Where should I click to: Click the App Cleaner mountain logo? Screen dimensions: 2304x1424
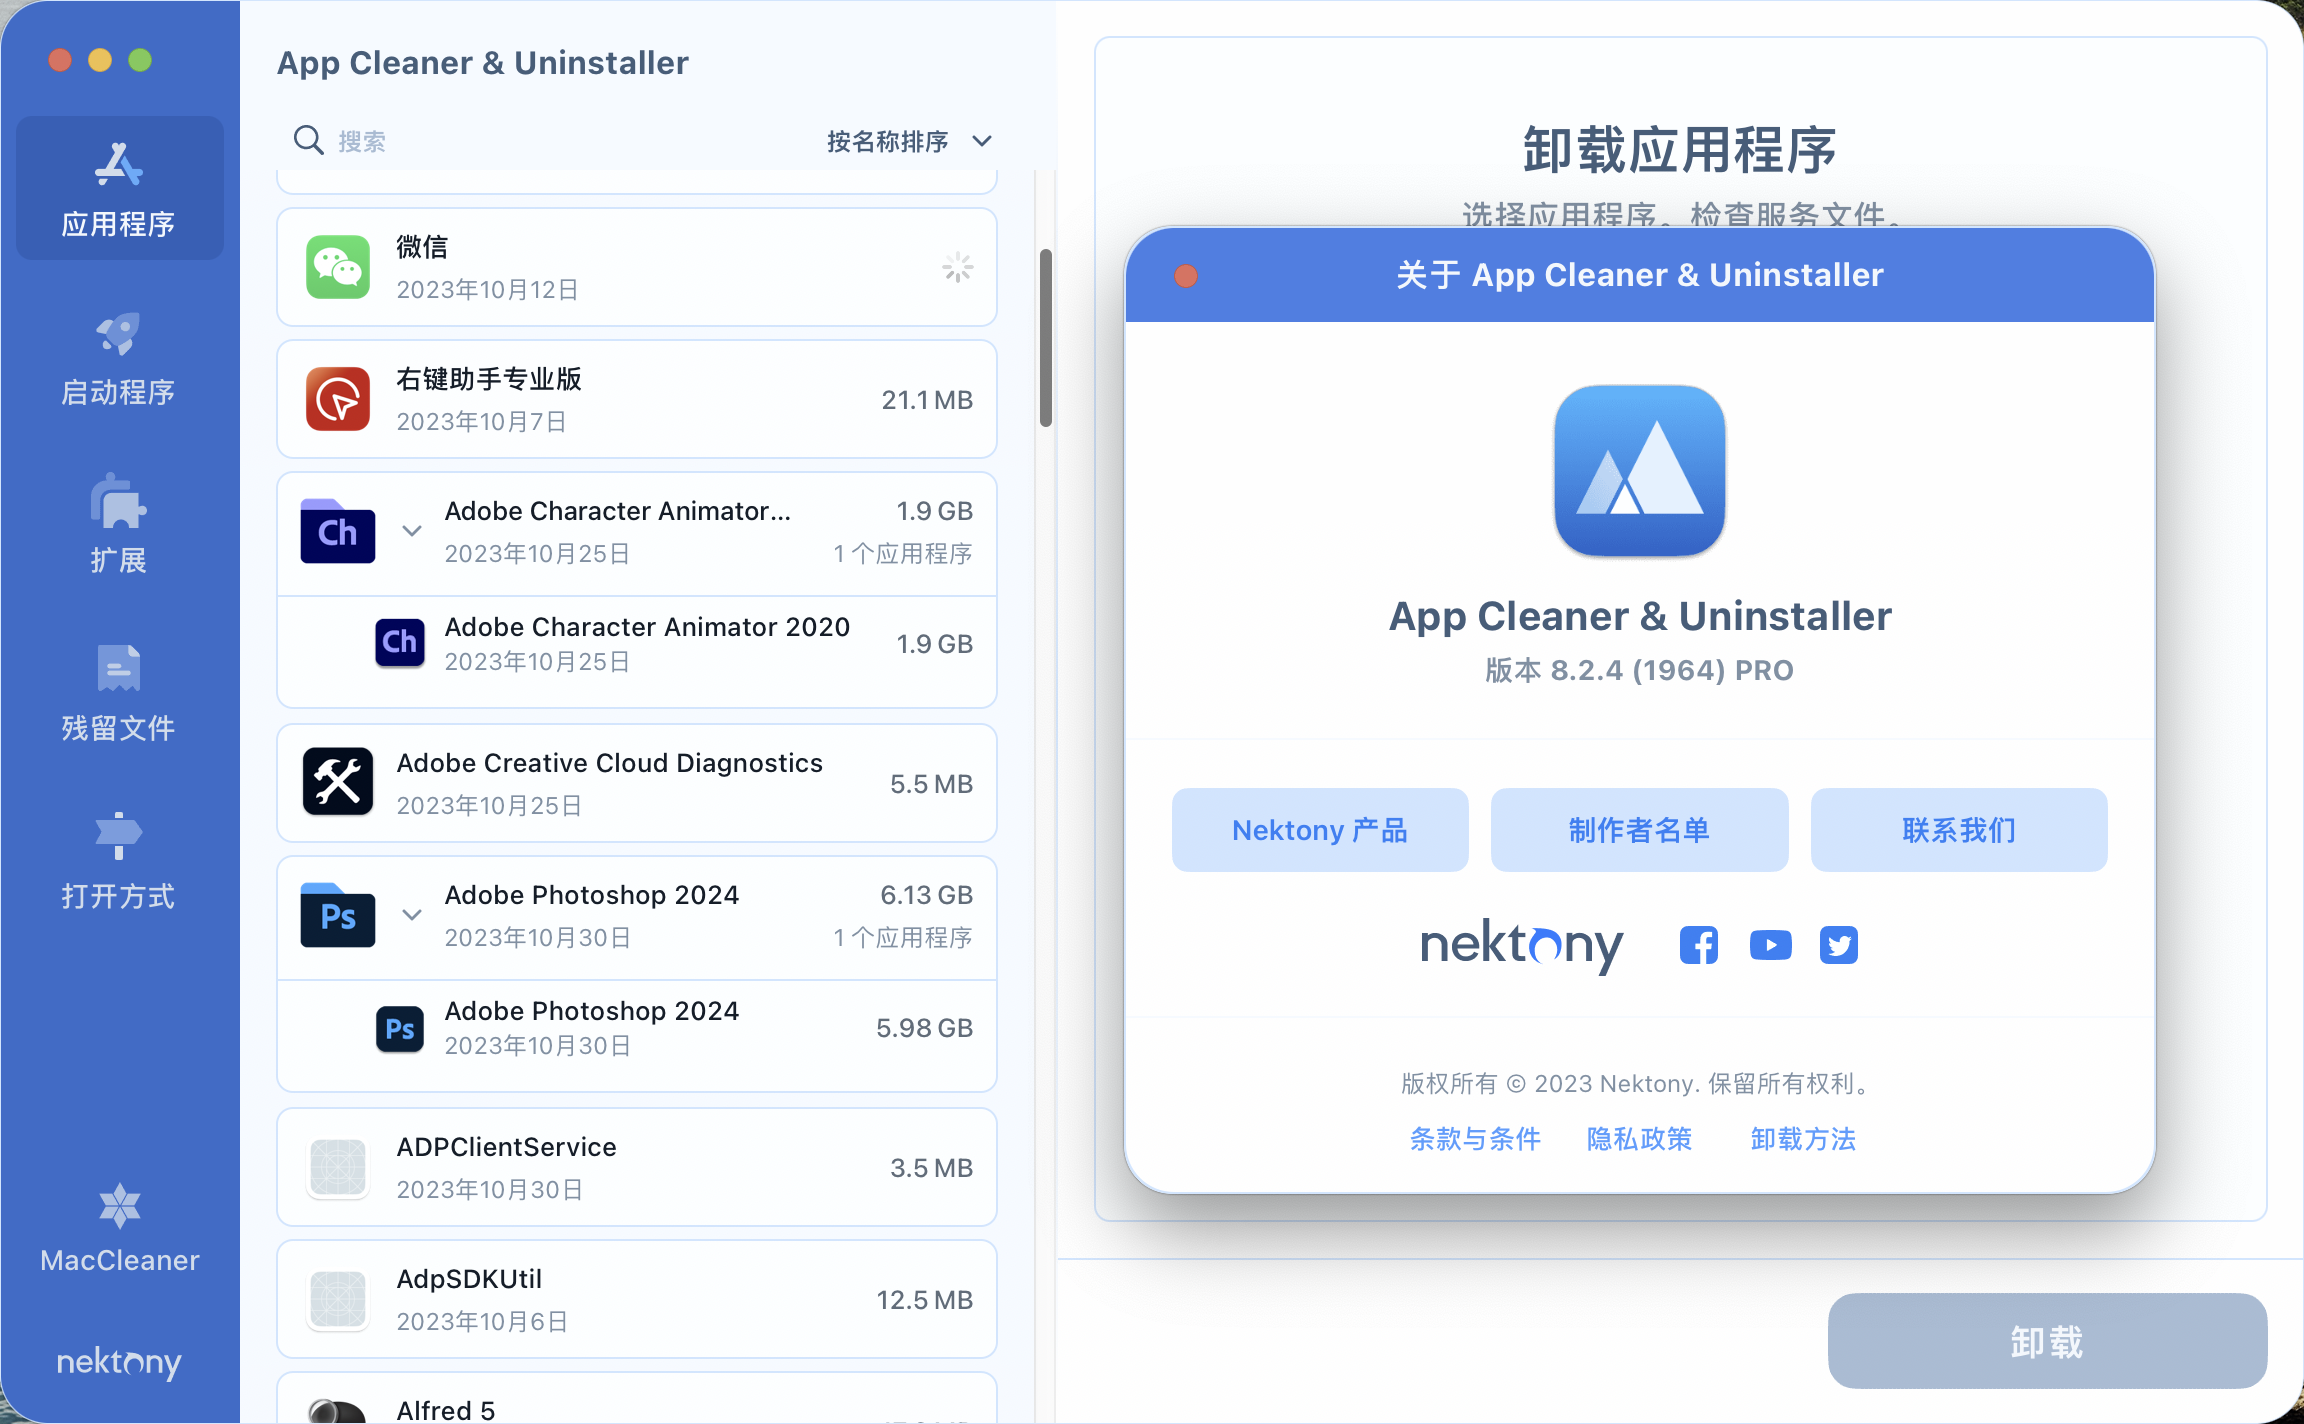1640,471
